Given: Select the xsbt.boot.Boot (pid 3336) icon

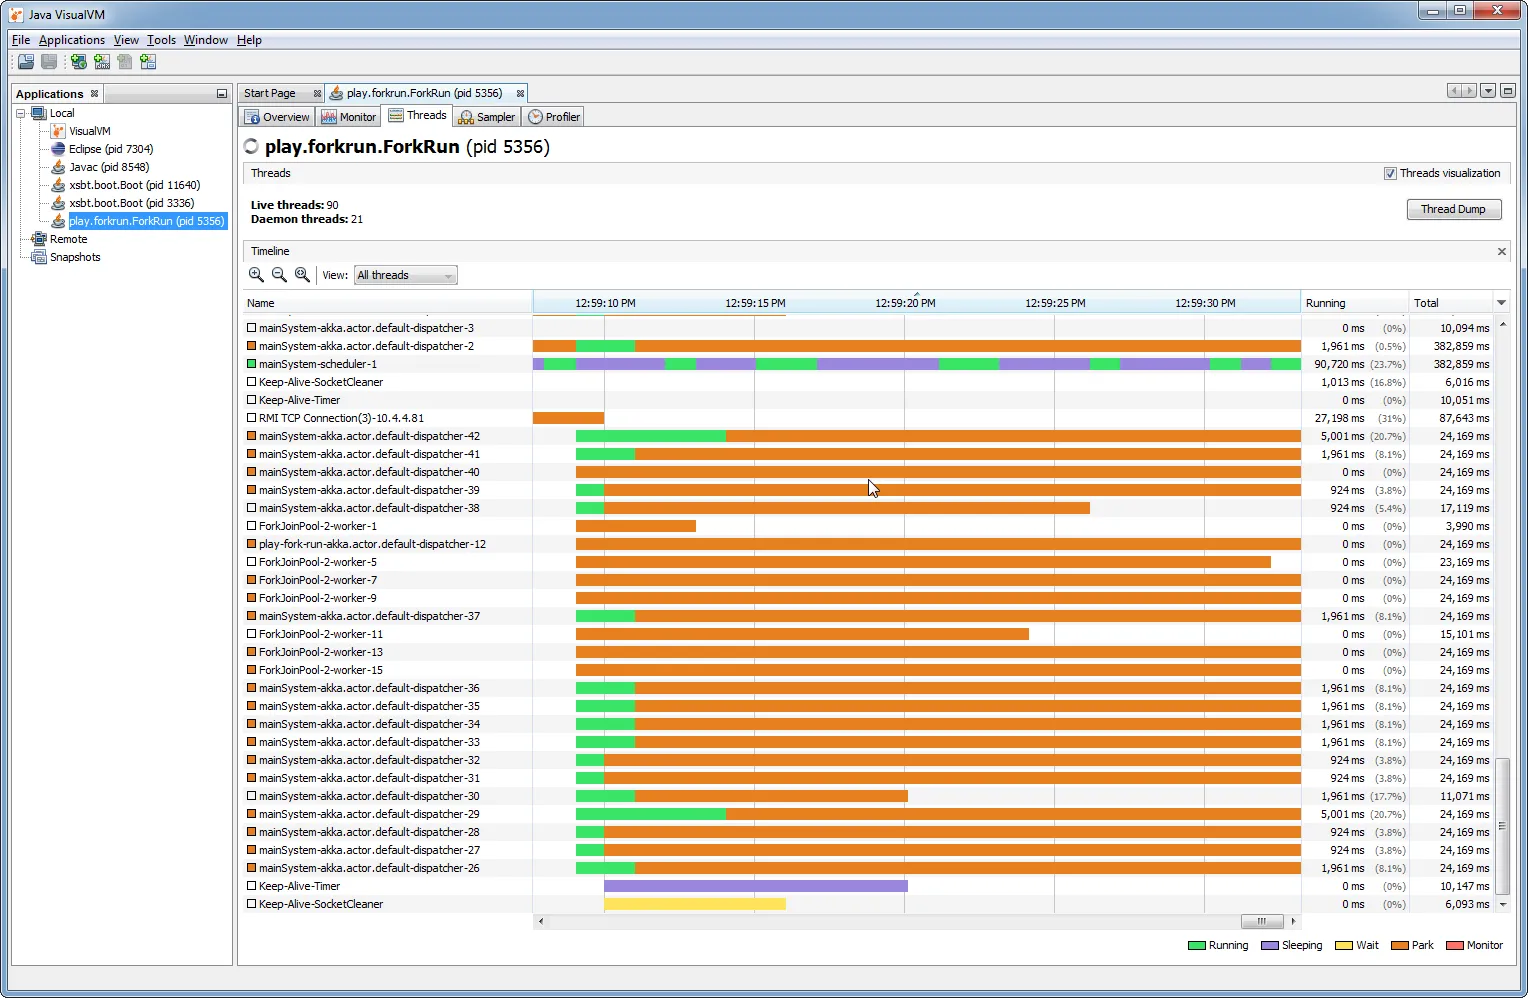Looking at the screenshot, I should [58, 203].
